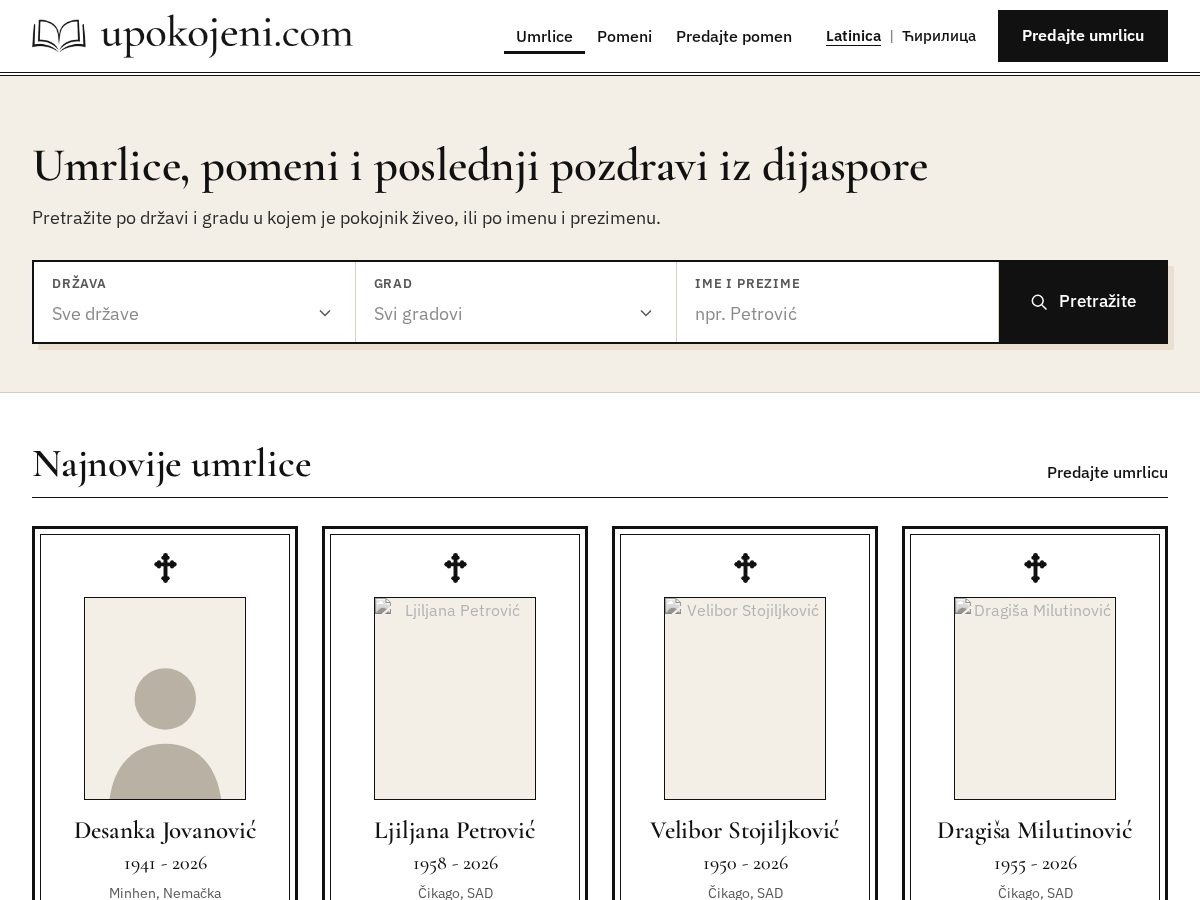This screenshot has height=900, width=1200.
Task: Click the upokojeni.com site title
Action: 227,35
